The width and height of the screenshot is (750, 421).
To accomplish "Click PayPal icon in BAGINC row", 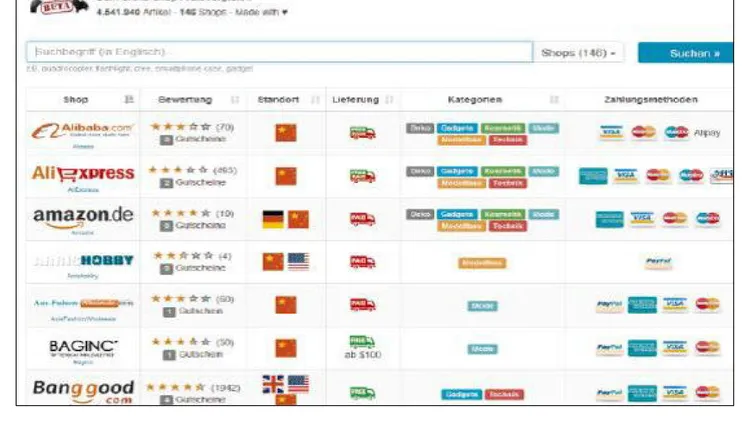I will pyautogui.click(x=609, y=348).
